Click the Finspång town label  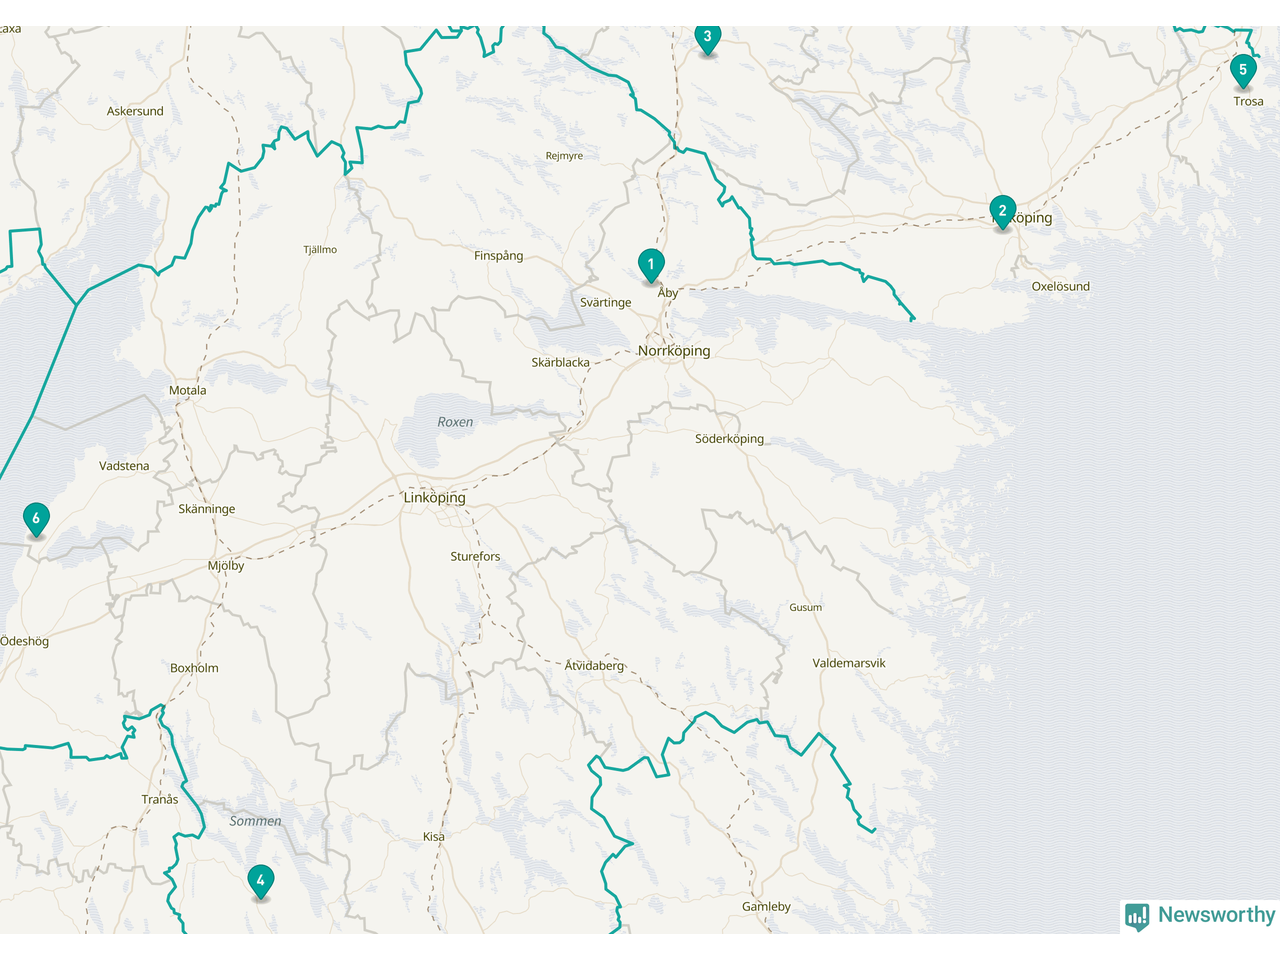[498, 256]
